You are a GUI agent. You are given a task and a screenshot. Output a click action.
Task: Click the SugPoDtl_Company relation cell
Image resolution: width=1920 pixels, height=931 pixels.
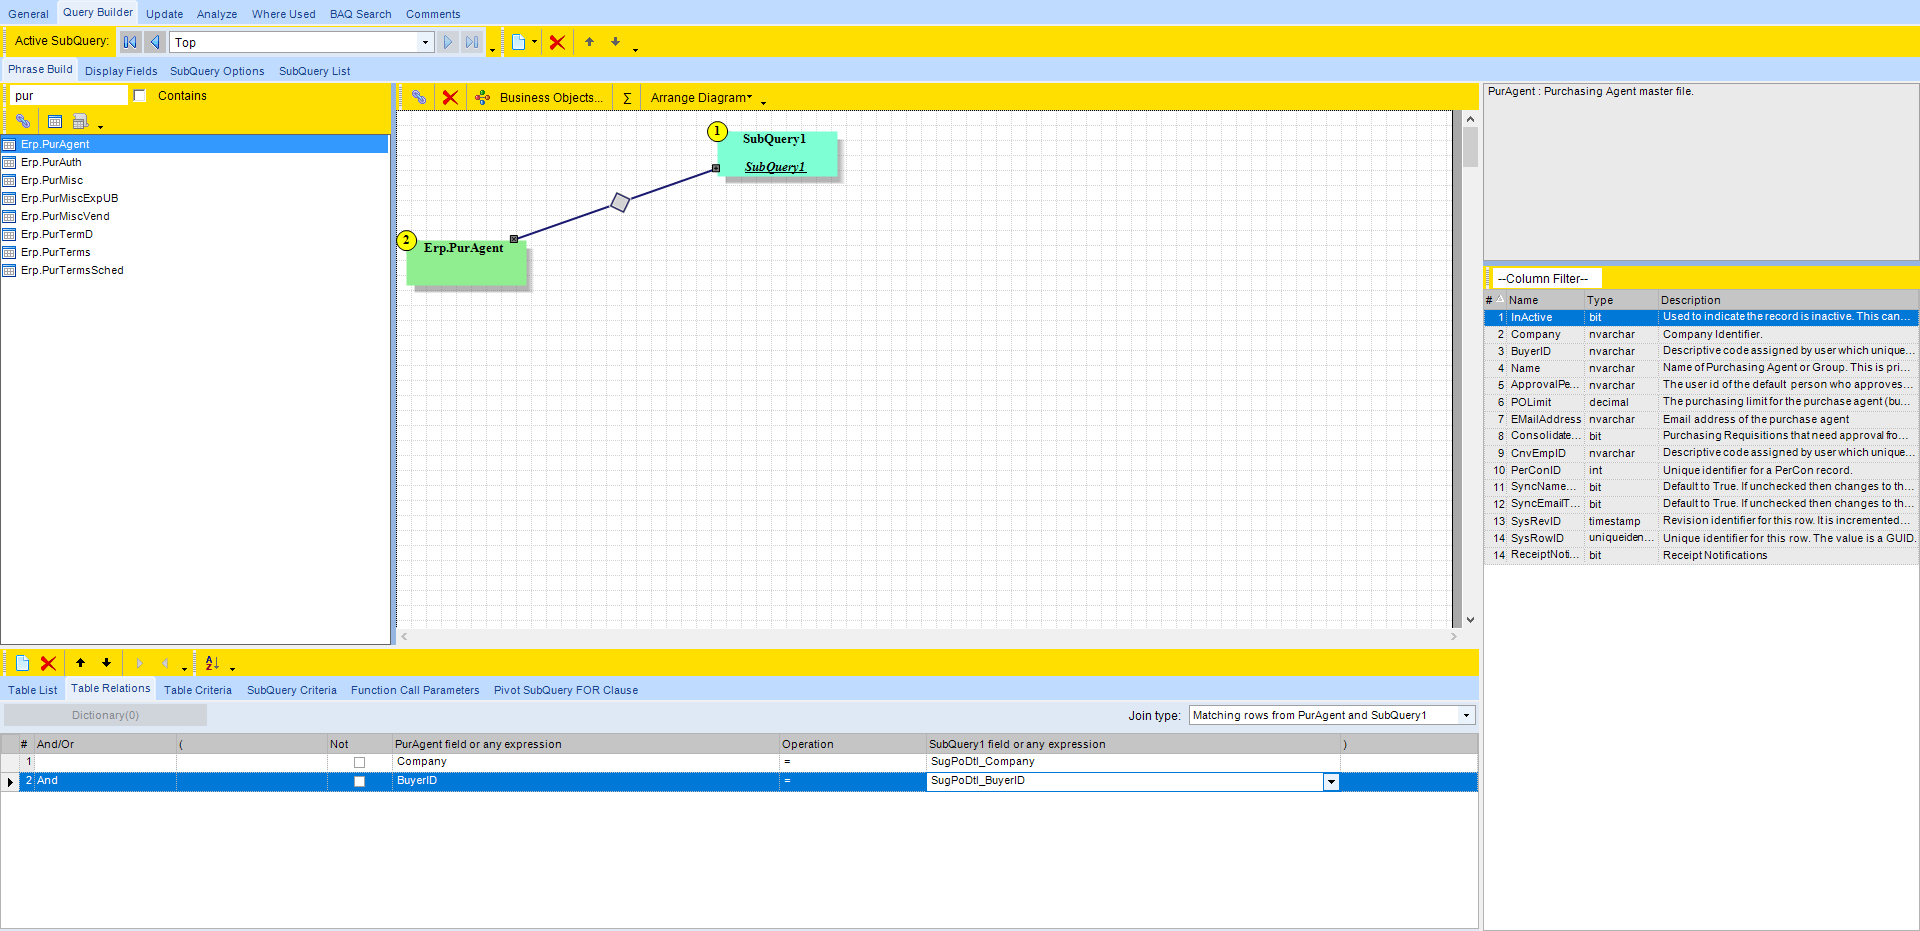click(1133, 762)
